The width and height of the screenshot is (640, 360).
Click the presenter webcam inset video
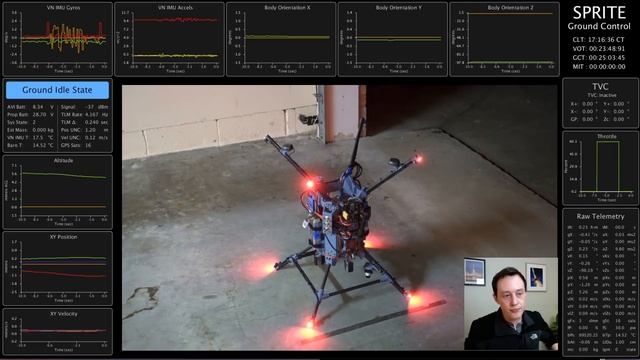click(511, 303)
